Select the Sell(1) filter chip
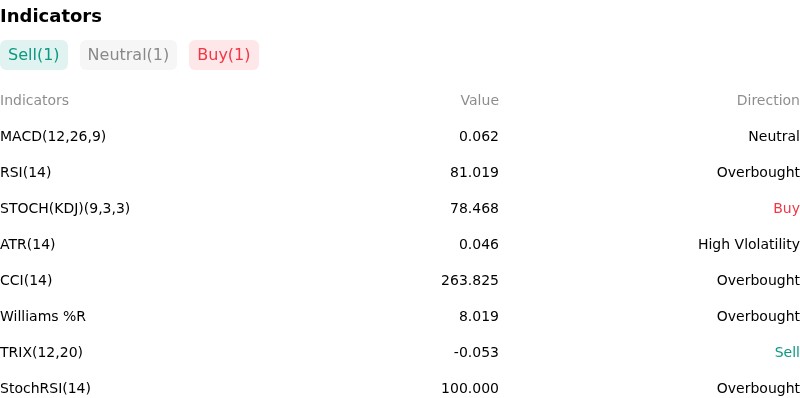This screenshot has height=398, width=800. point(34,55)
